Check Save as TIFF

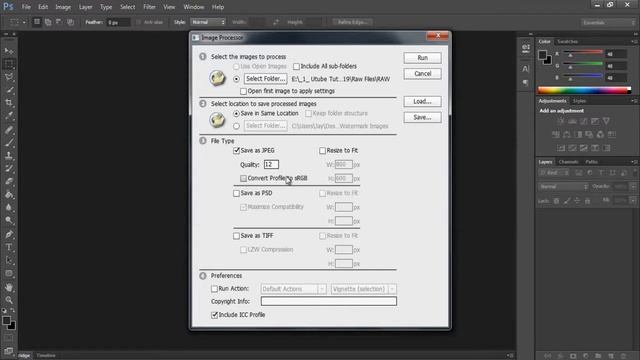tap(236, 236)
